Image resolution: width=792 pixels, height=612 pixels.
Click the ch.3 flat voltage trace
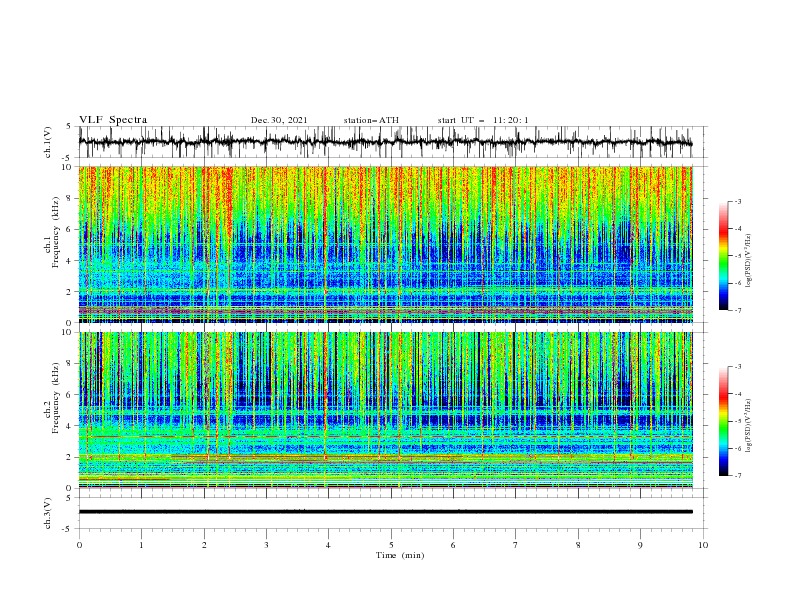[385, 512]
